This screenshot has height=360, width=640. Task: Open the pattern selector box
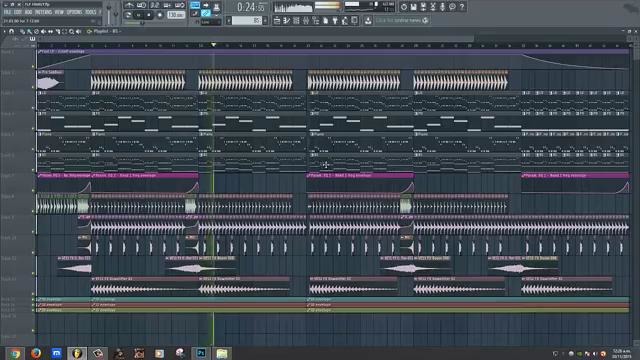(x=247, y=20)
